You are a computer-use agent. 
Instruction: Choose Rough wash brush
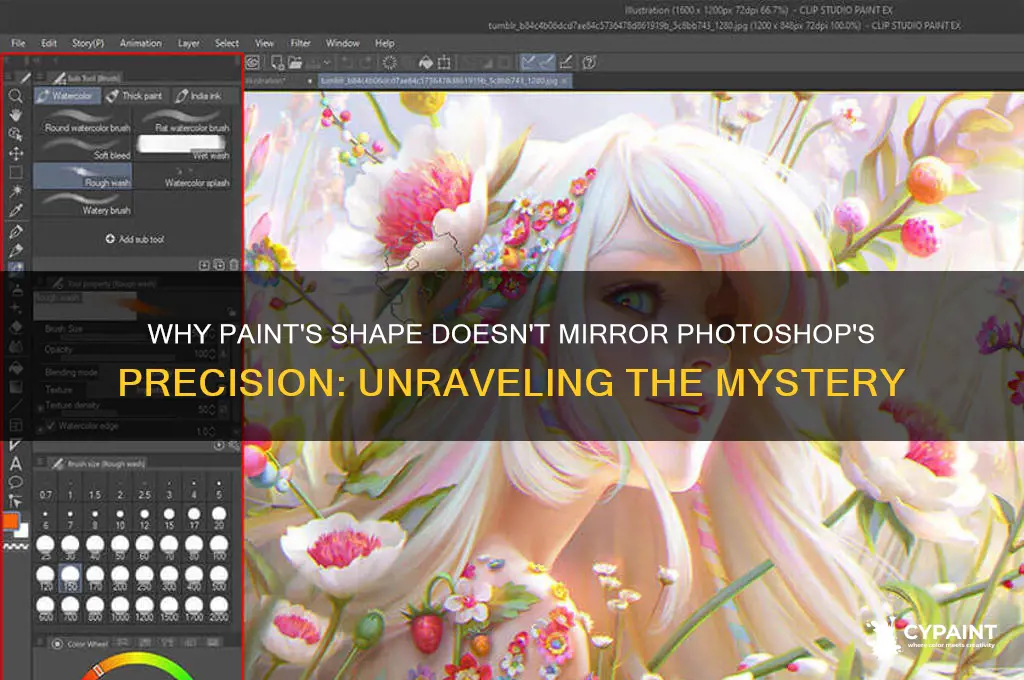click(x=83, y=176)
